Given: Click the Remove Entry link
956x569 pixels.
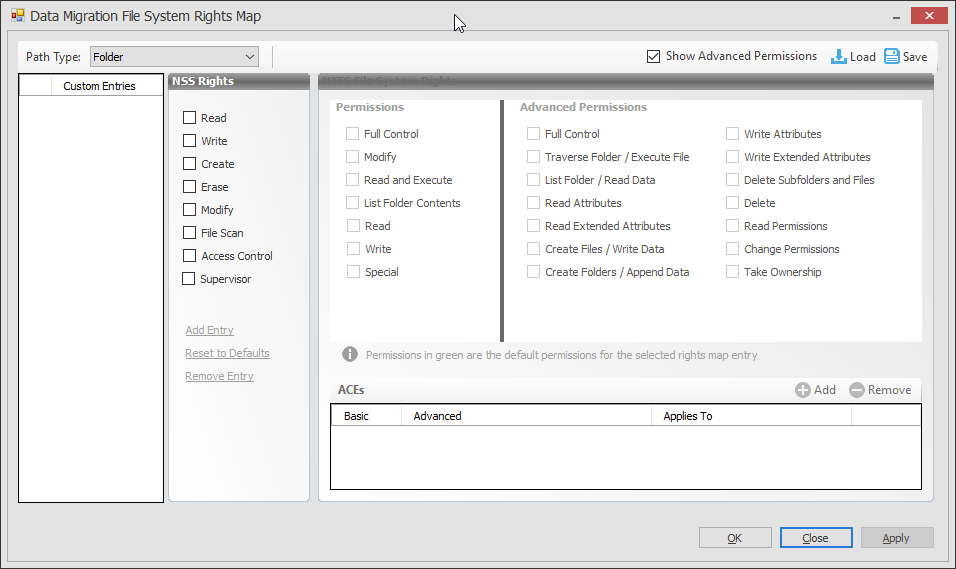Looking at the screenshot, I should [x=219, y=376].
